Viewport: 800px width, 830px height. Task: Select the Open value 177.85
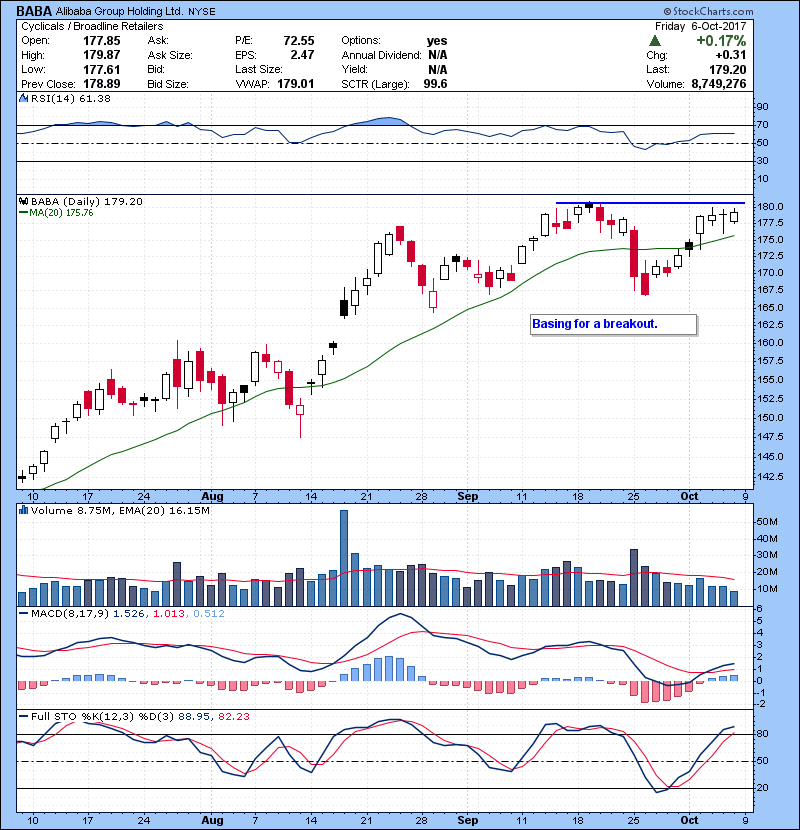click(x=102, y=41)
